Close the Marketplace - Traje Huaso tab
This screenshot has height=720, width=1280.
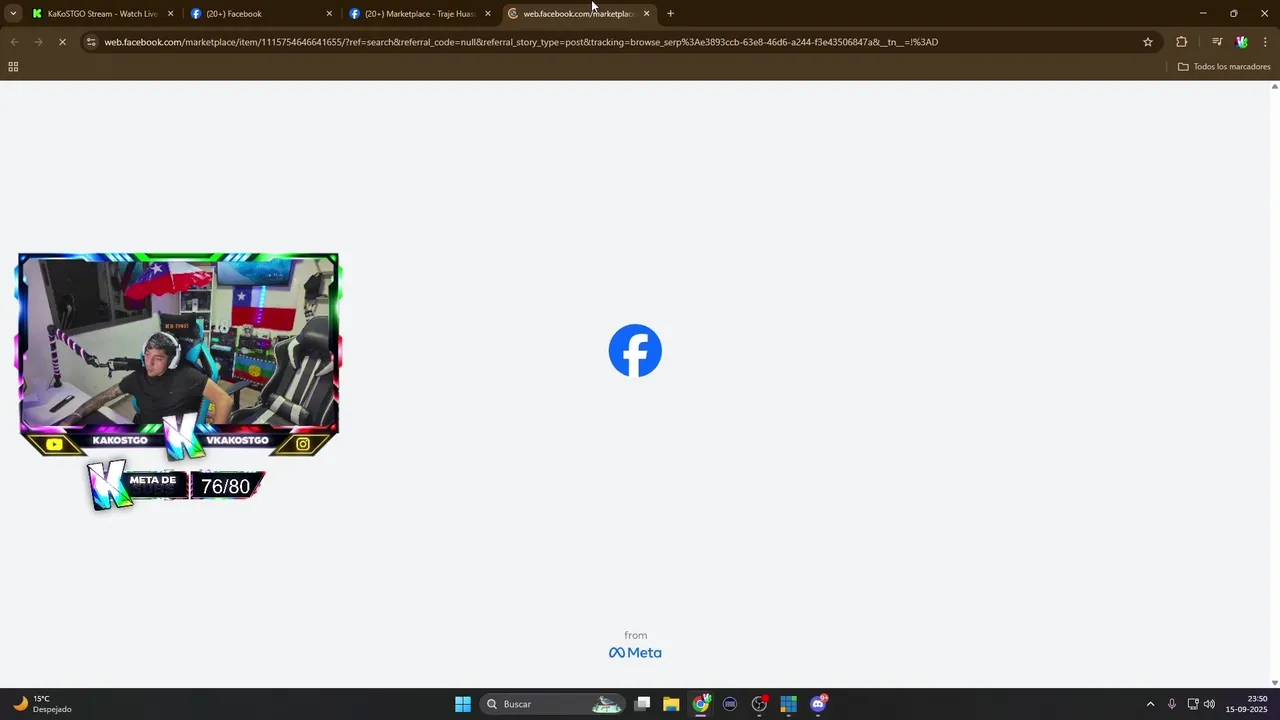point(488,14)
